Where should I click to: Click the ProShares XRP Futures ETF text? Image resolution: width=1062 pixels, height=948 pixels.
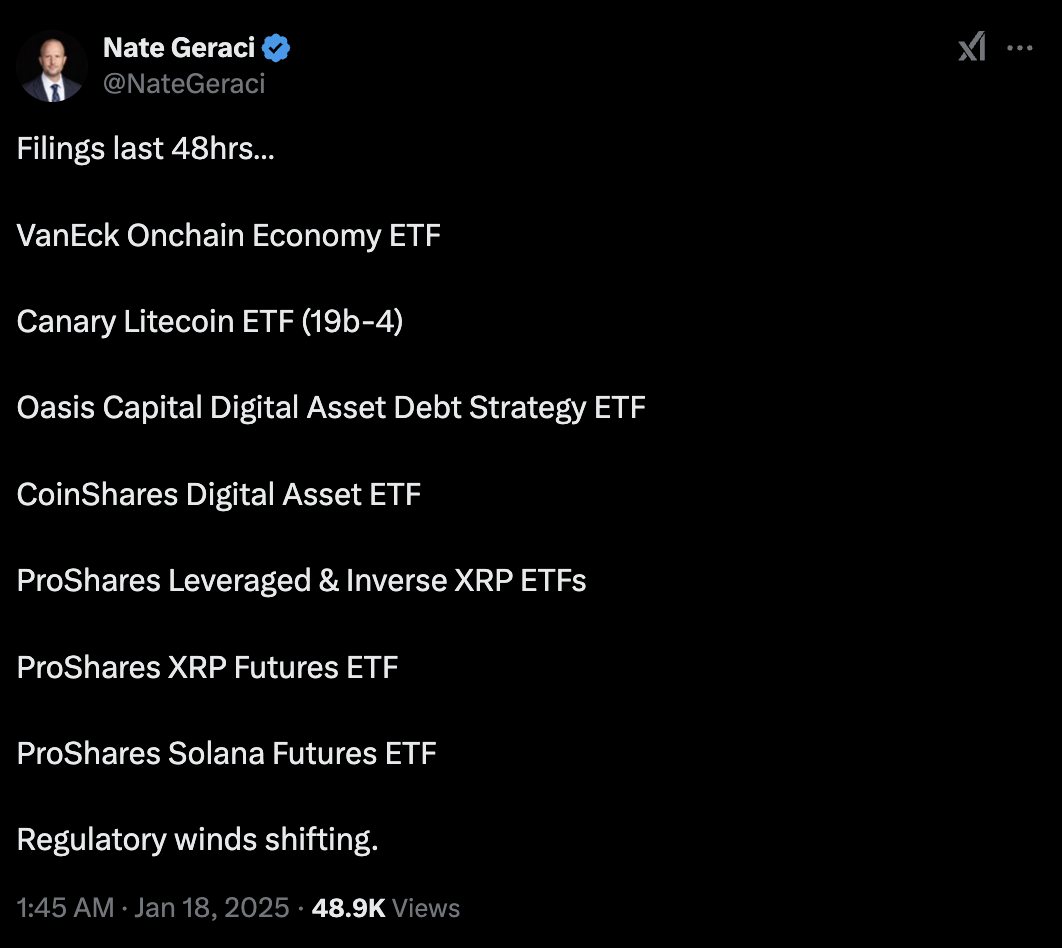(208, 667)
